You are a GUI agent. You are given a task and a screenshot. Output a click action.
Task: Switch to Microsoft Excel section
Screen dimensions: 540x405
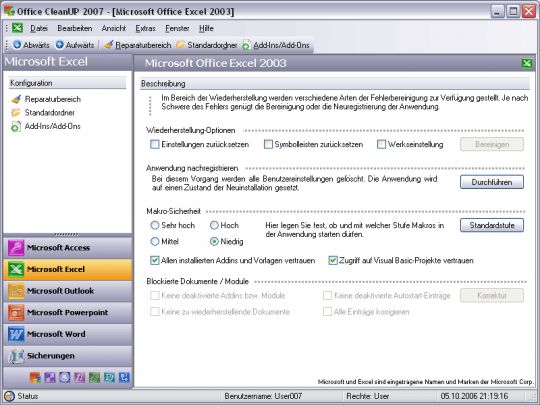pyautogui.click(x=68, y=269)
